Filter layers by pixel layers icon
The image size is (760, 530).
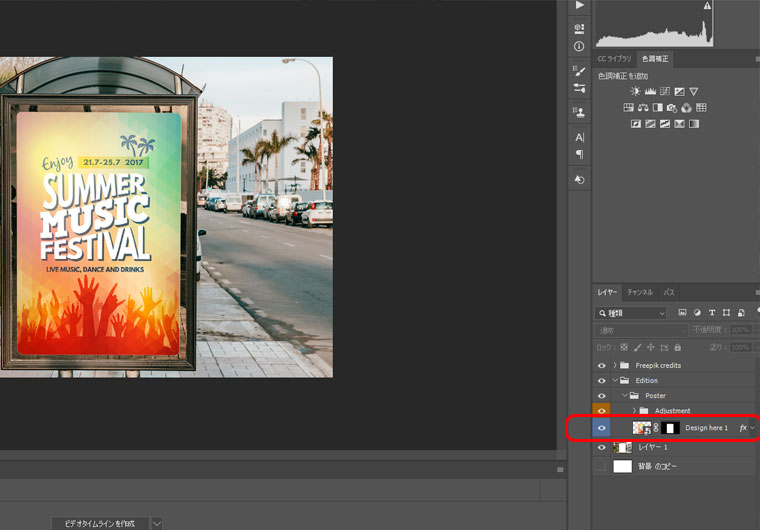[682, 313]
